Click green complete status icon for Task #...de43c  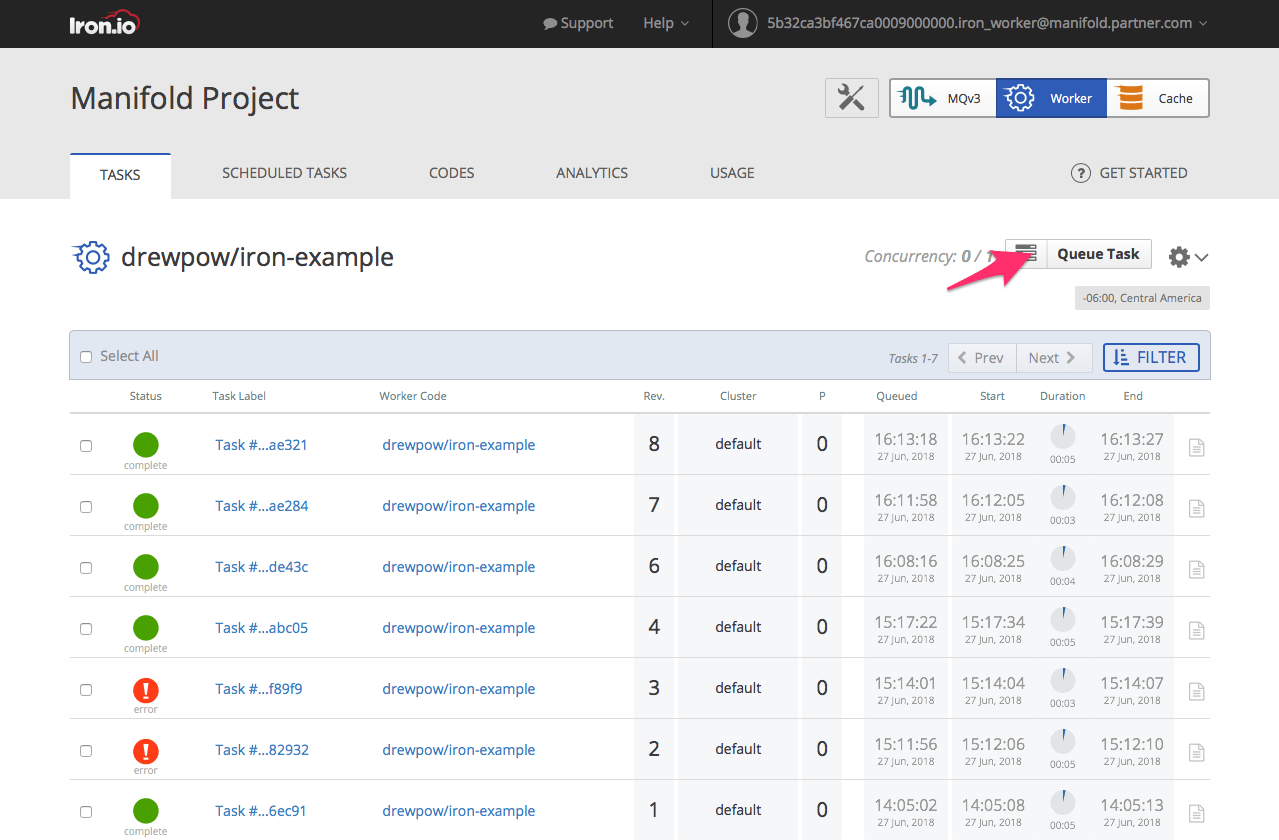point(146,567)
